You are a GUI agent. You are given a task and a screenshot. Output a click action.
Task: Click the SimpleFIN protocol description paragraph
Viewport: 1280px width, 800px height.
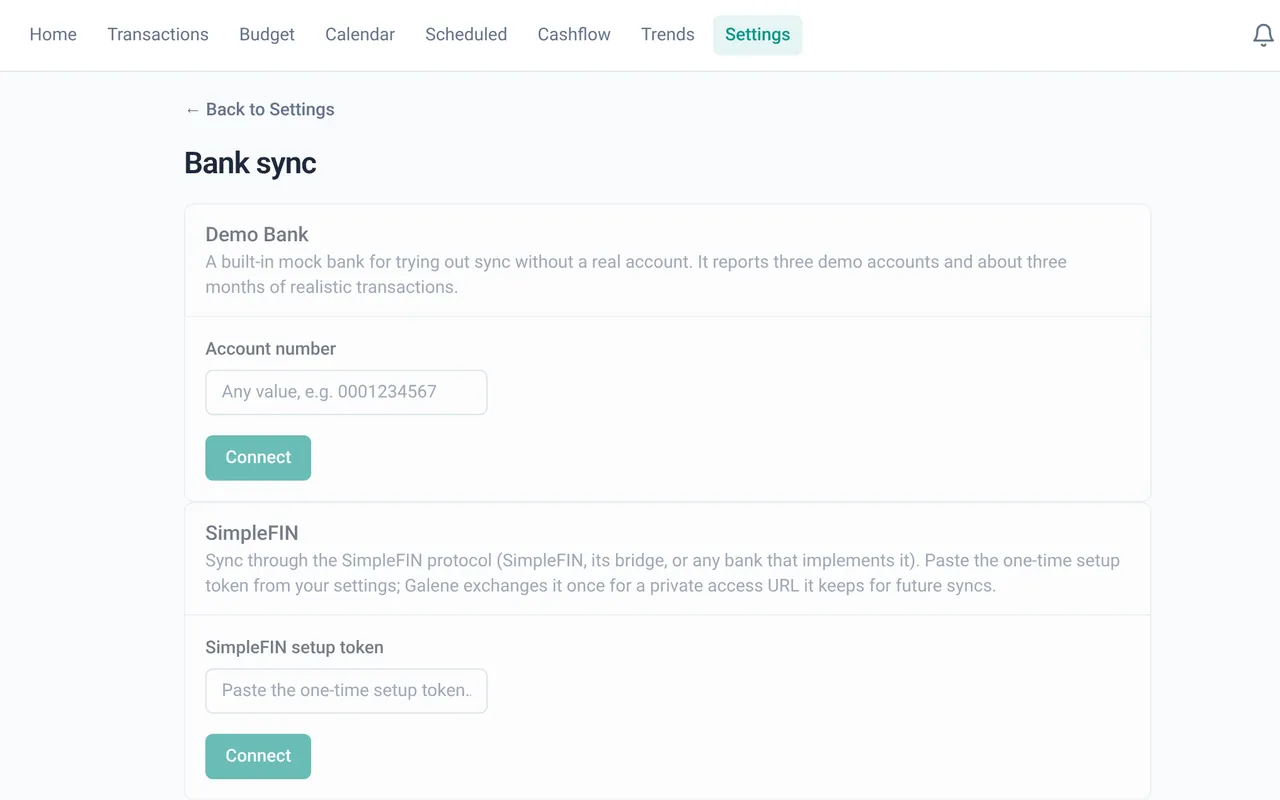tap(663, 573)
